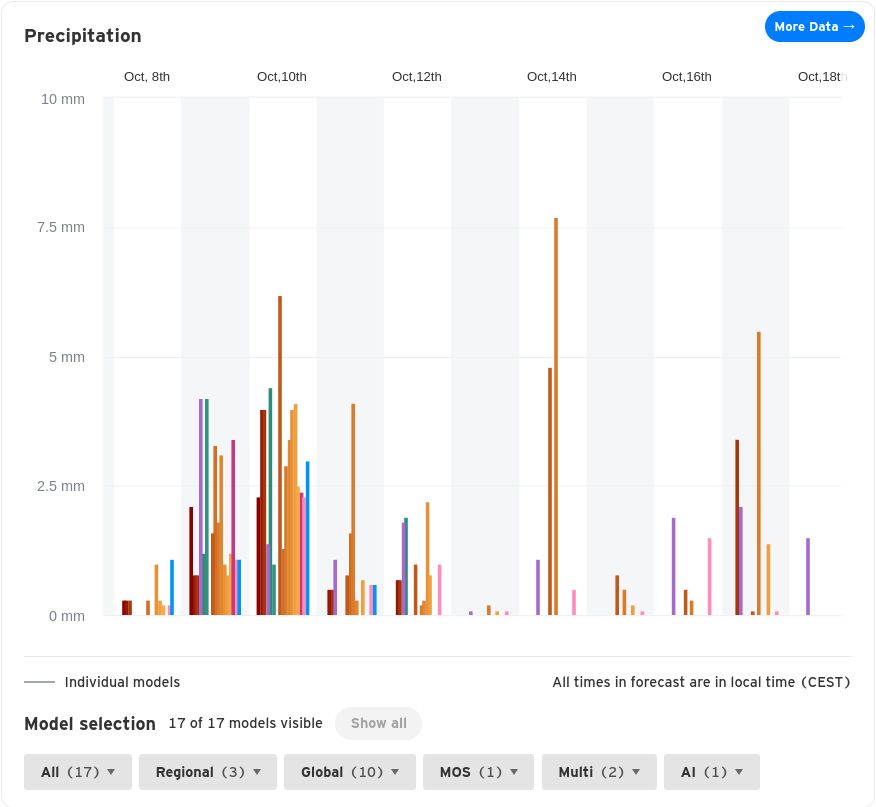876x807 pixels.
Task: Select the '17 of 17 models visible' text
Action: [246, 723]
